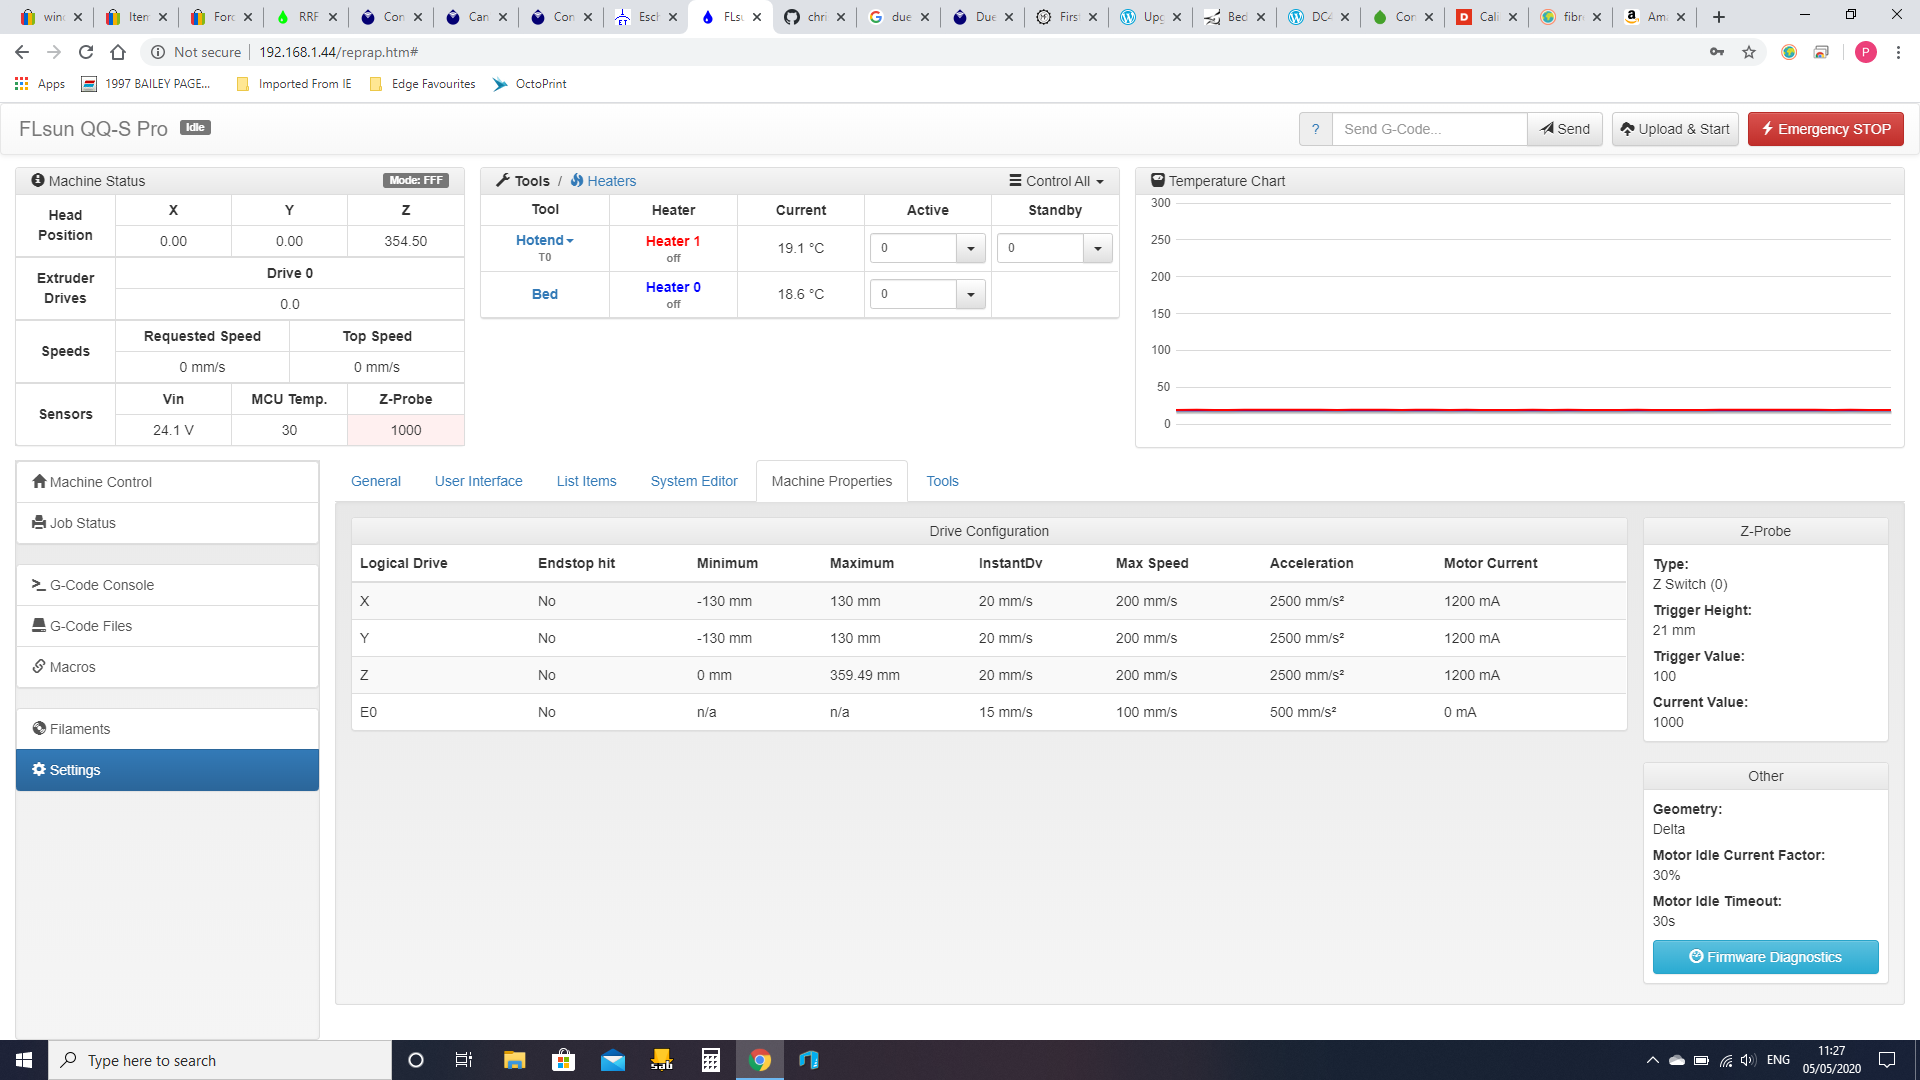Open volume control in system tray
Image resolution: width=1920 pixels, height=1080 pixels.
1748,1060
